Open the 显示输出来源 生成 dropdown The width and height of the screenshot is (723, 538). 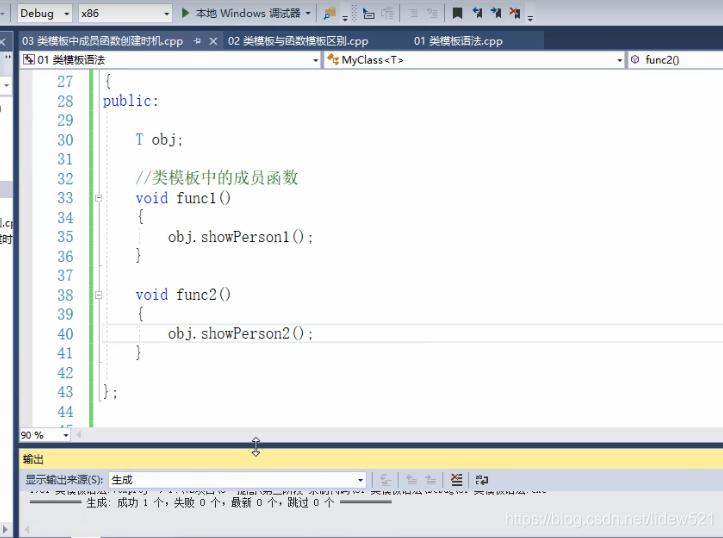237,480
